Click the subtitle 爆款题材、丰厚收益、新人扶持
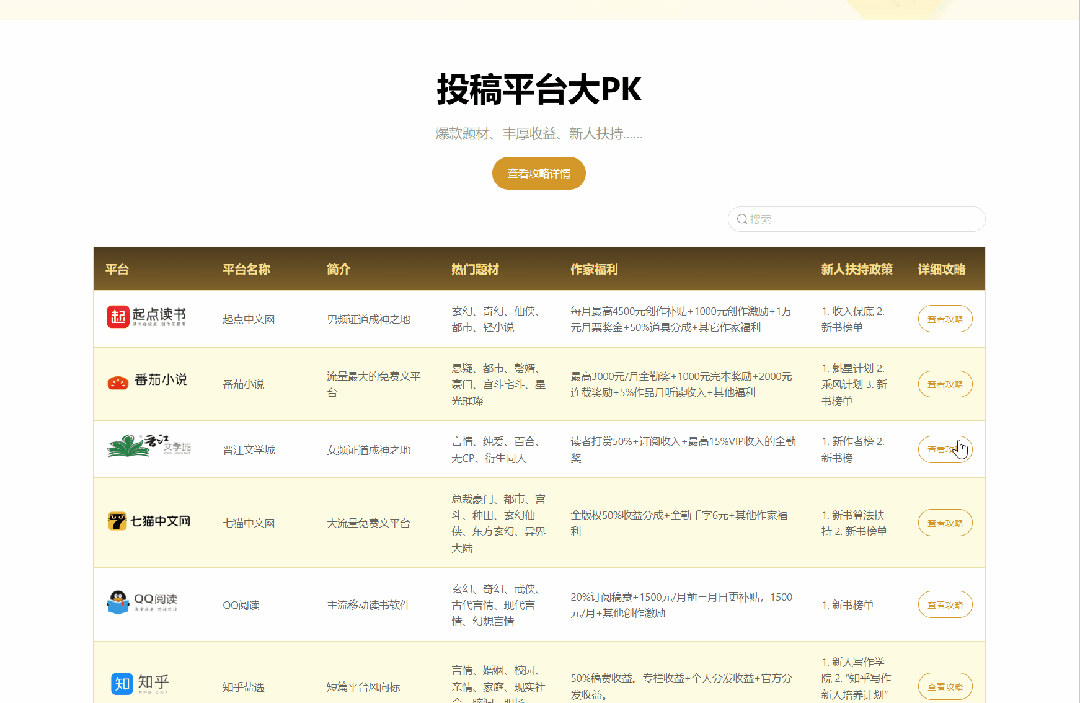Viewport: 1080px width, 703px height. [539, 134]
